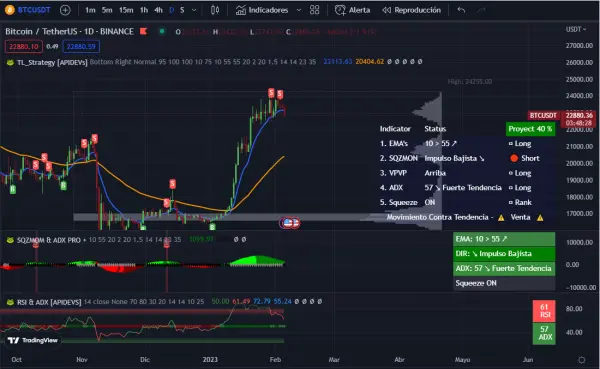Click the add symbol plus icon
This screenshot has width=600, height=369.
point(65,10)
